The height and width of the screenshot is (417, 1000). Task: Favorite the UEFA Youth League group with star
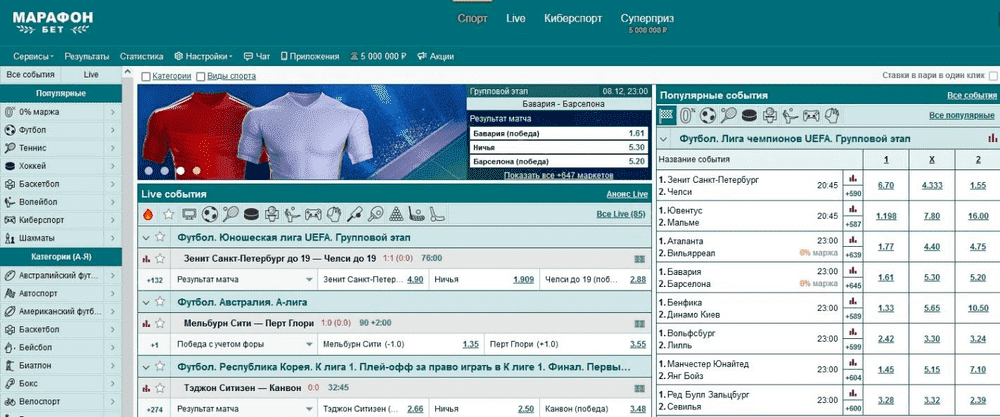(x=162, y=238)
